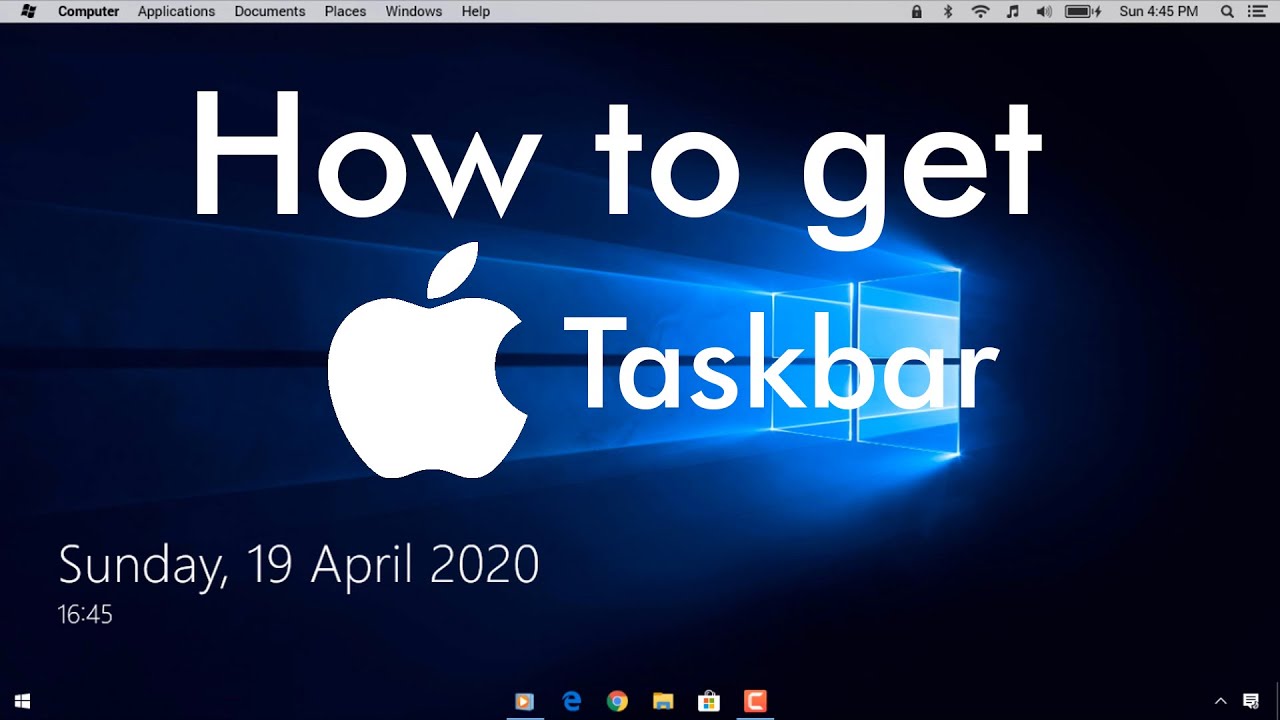Viewport: 1280px width, 720px height.
Task: Open the Windows logo menu in top bar
Action: click(x=28, y=12)
